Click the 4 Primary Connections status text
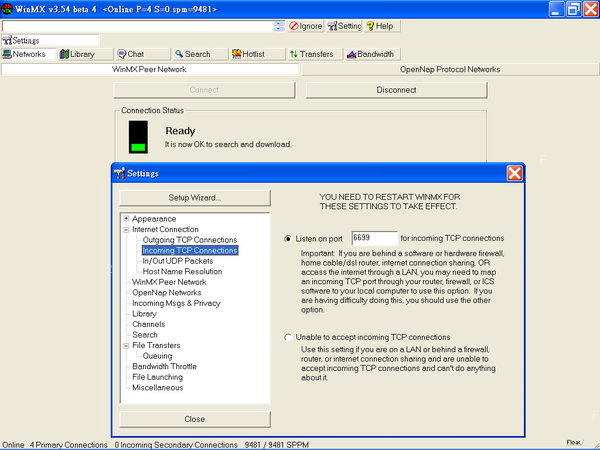 tap(68, 445)
